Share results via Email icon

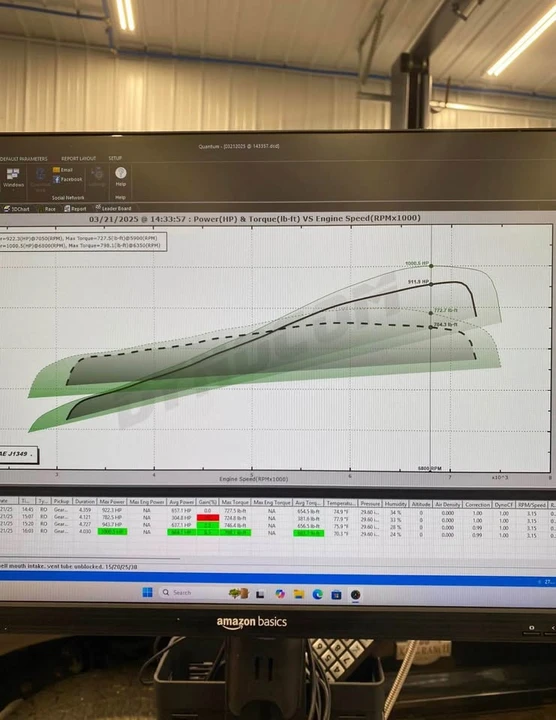tap(63, 170)
